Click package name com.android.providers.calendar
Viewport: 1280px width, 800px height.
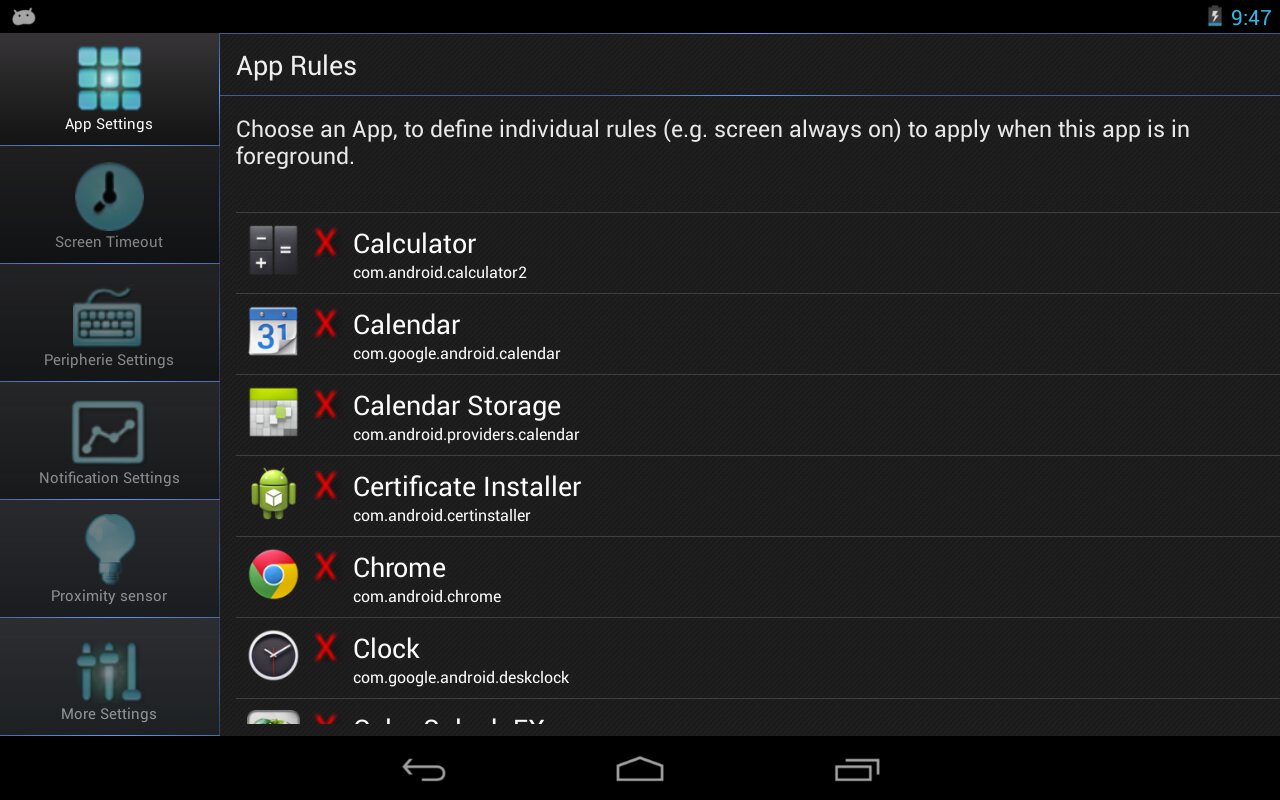click(x=466, y=435)
